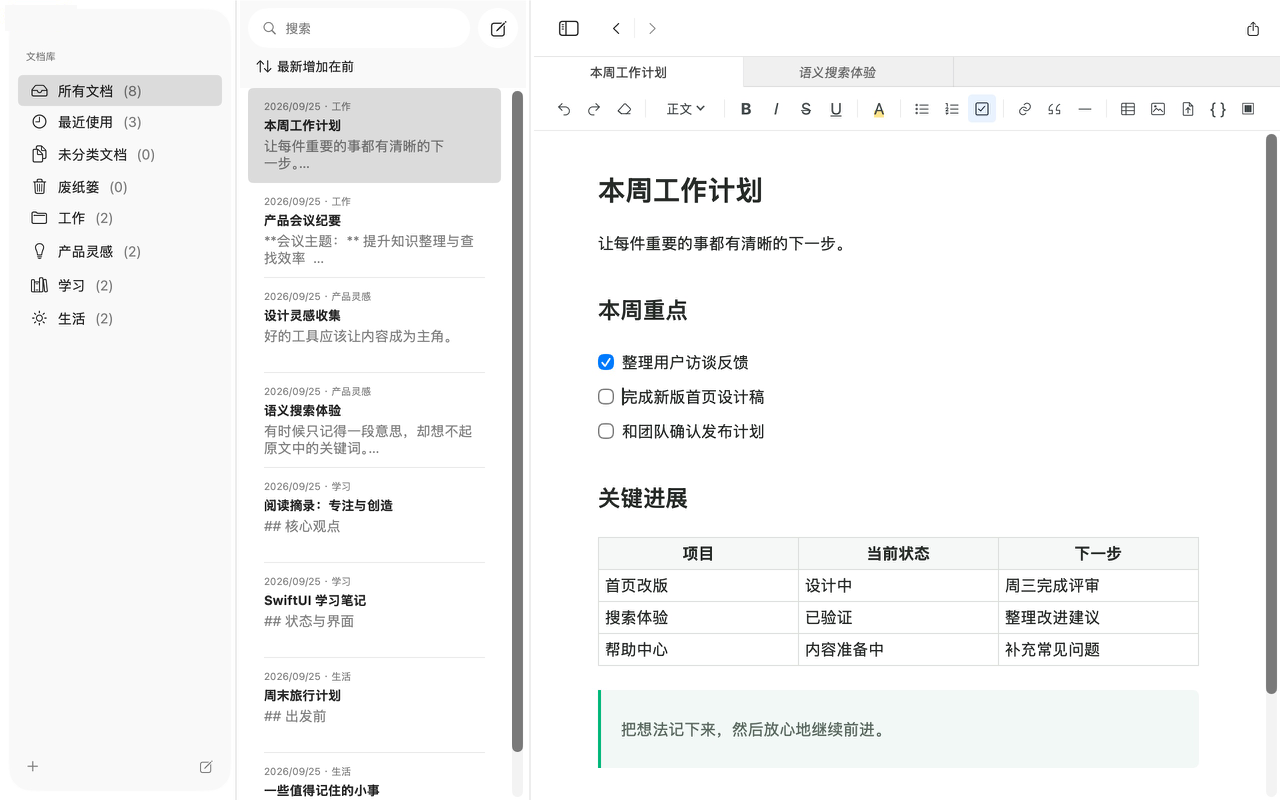Check 完成新版首页设计稿 task
1280x800 pixels.
pyautogui.click(x=606, y=397)
